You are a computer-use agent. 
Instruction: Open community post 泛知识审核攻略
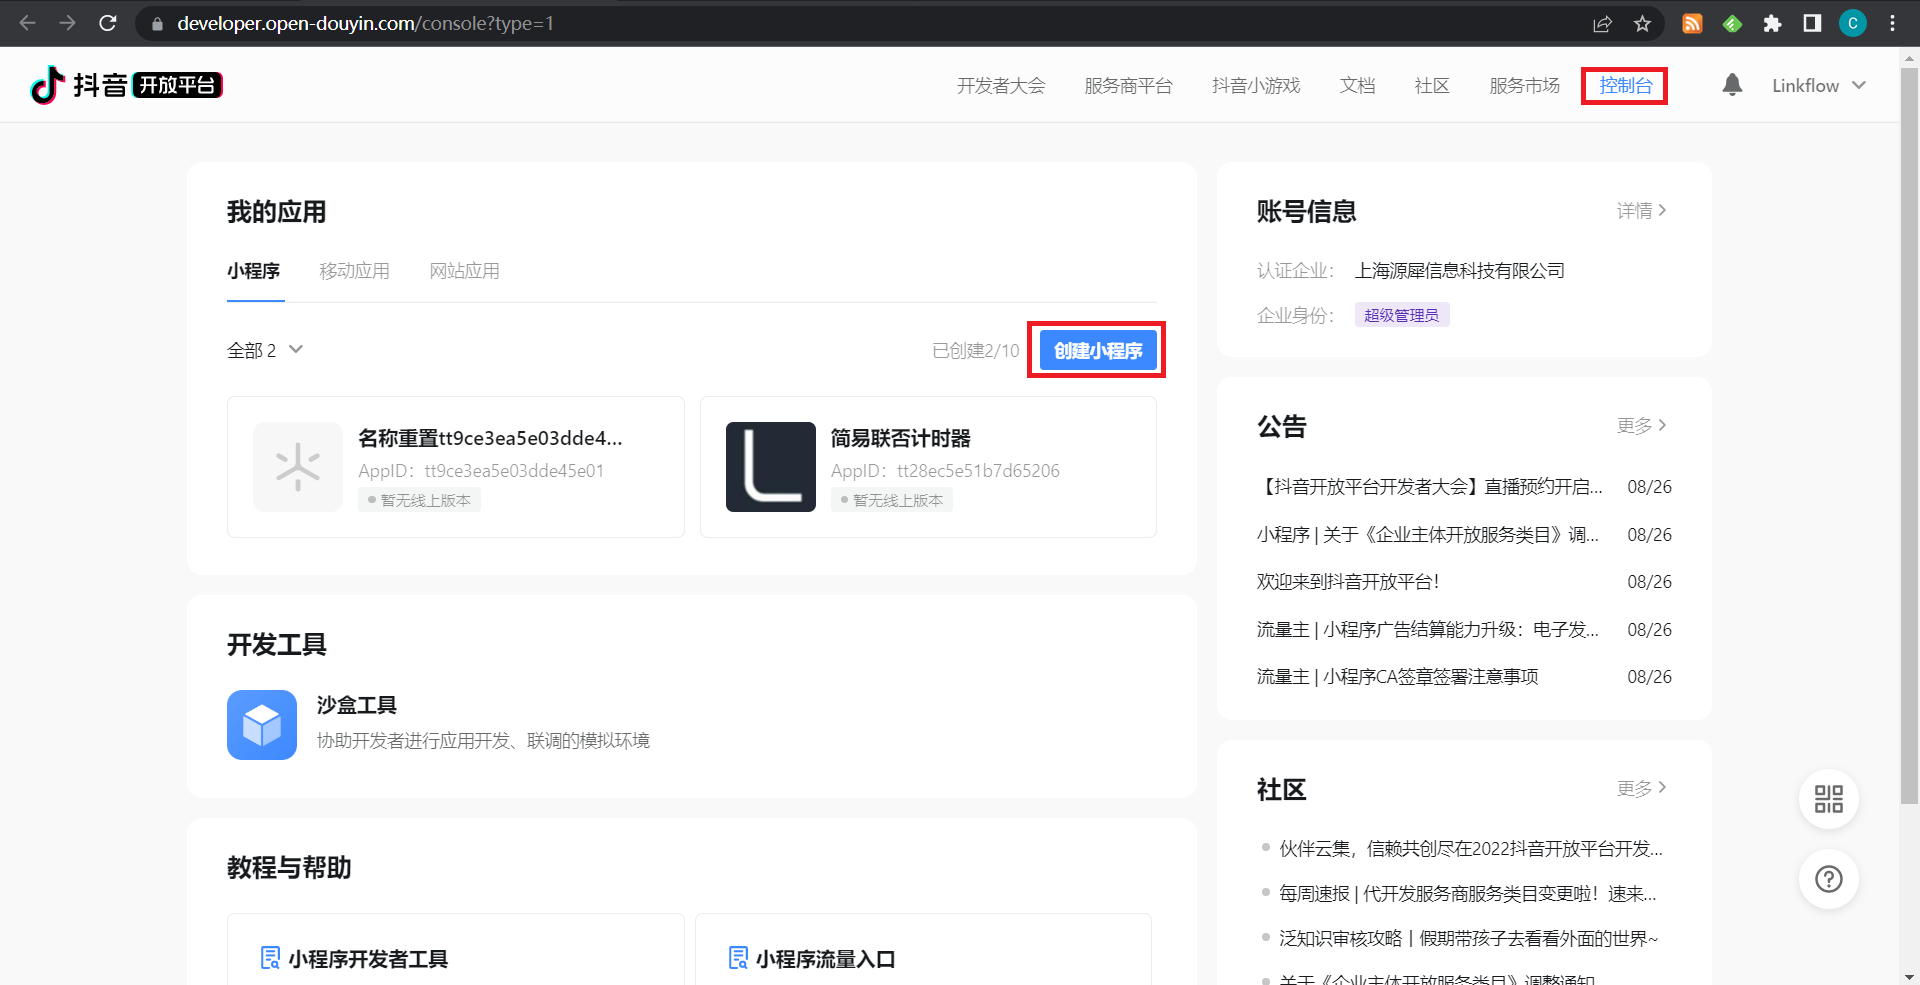pos(1468,939)
